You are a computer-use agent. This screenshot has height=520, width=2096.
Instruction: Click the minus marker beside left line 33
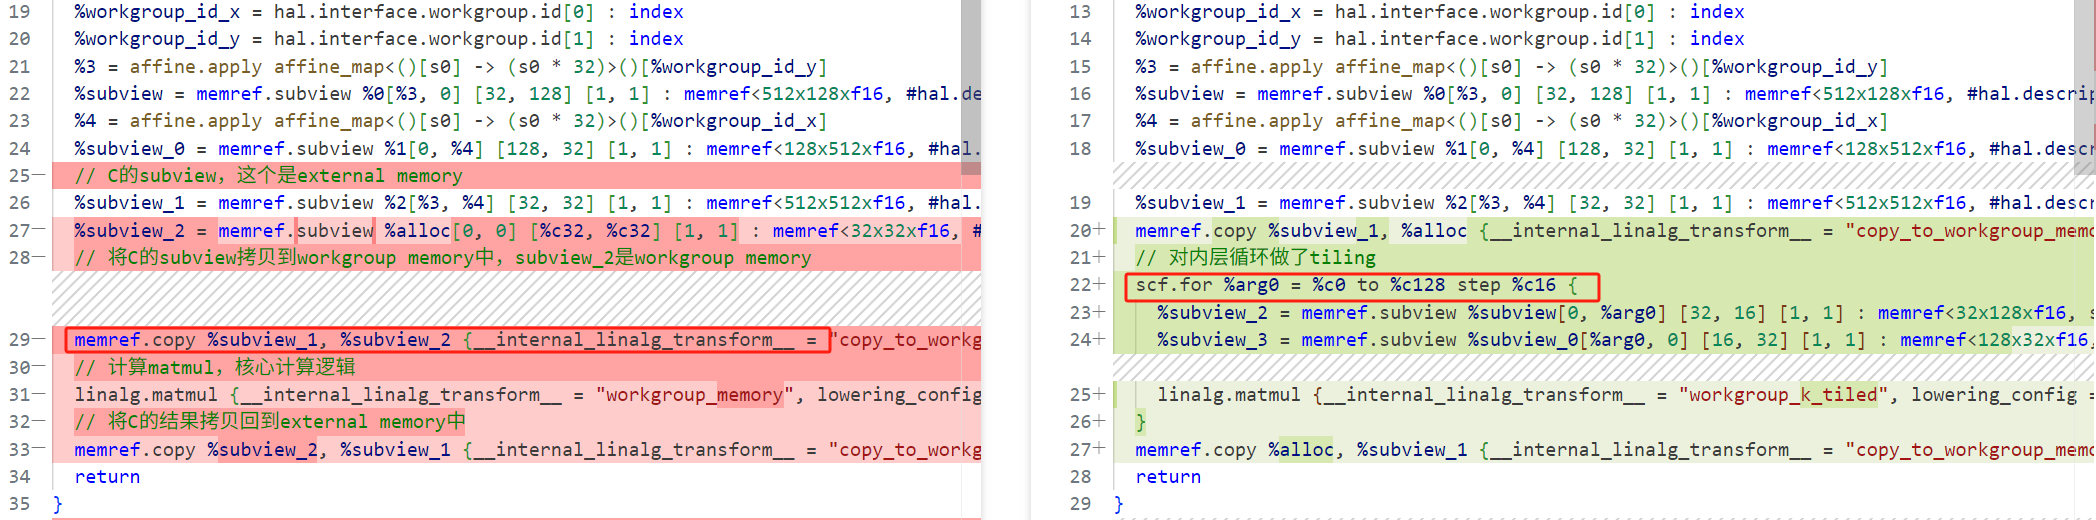coord(39,450)
